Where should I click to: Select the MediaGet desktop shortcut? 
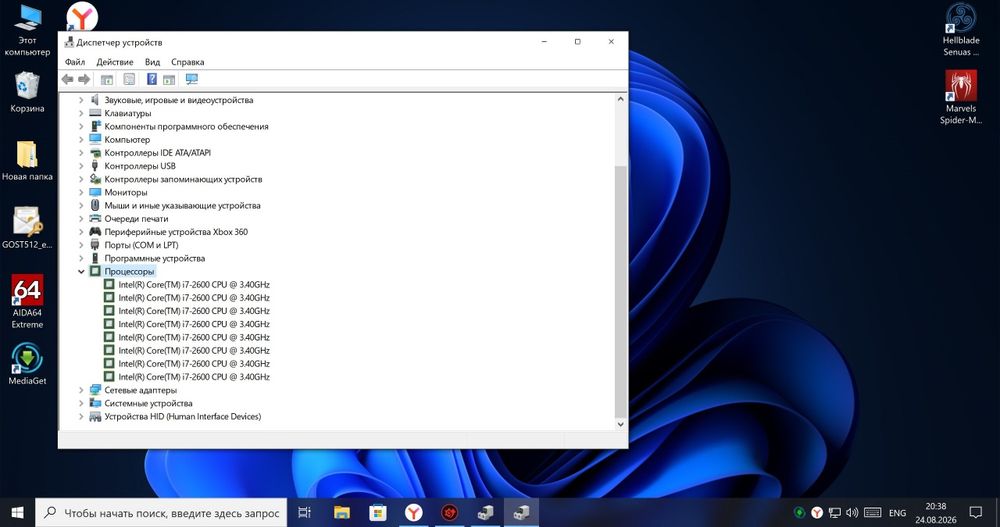click(x=27, y=364)
